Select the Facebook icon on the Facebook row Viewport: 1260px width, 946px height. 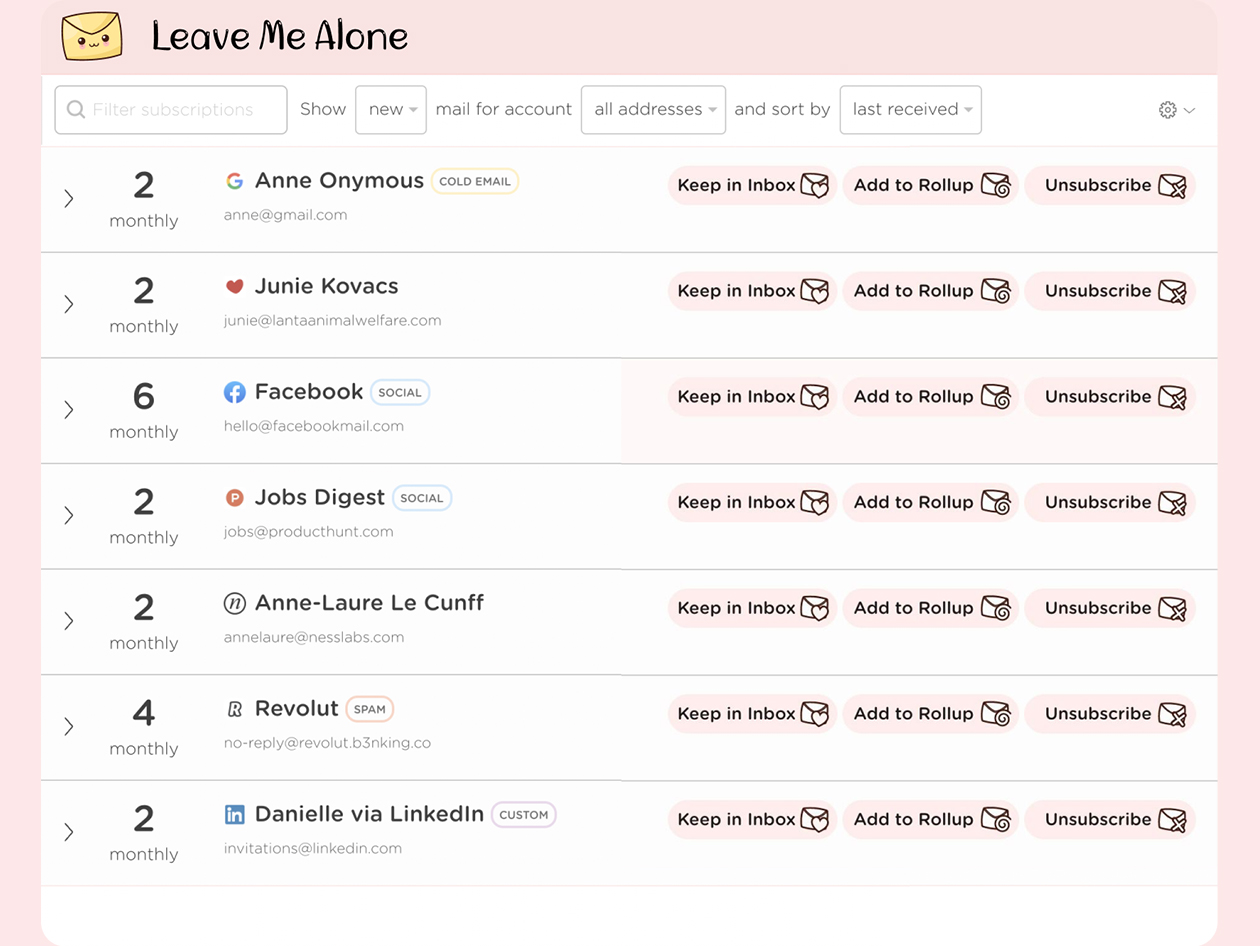point(234,392)
